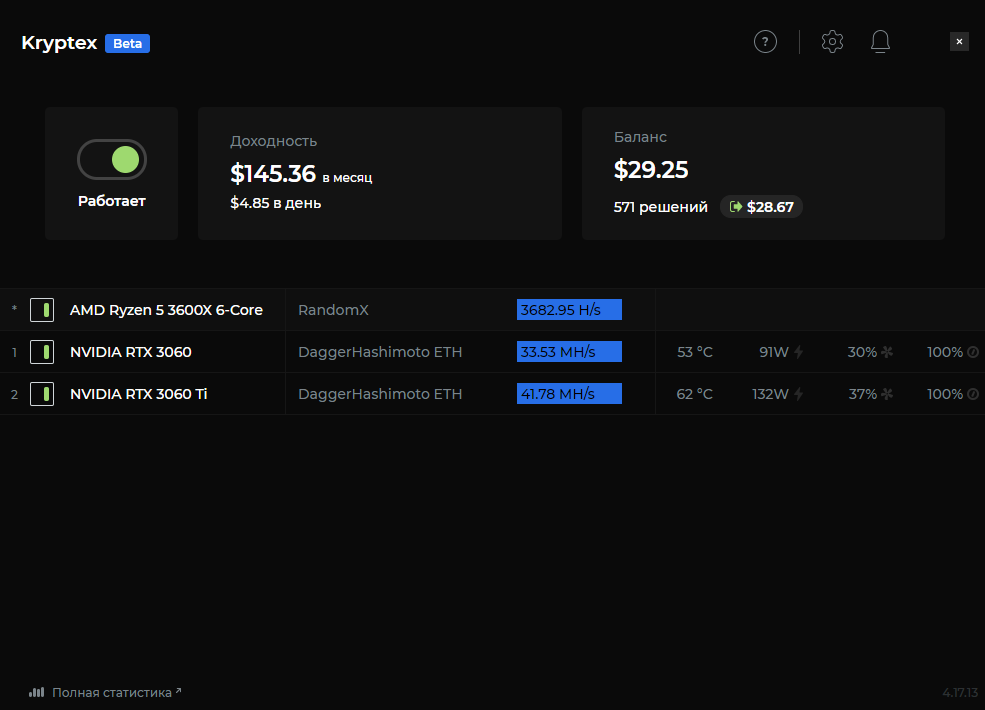Click the 41.78 MH/s hashrate bar
This screenshot has width=985, height=710.
569,394
